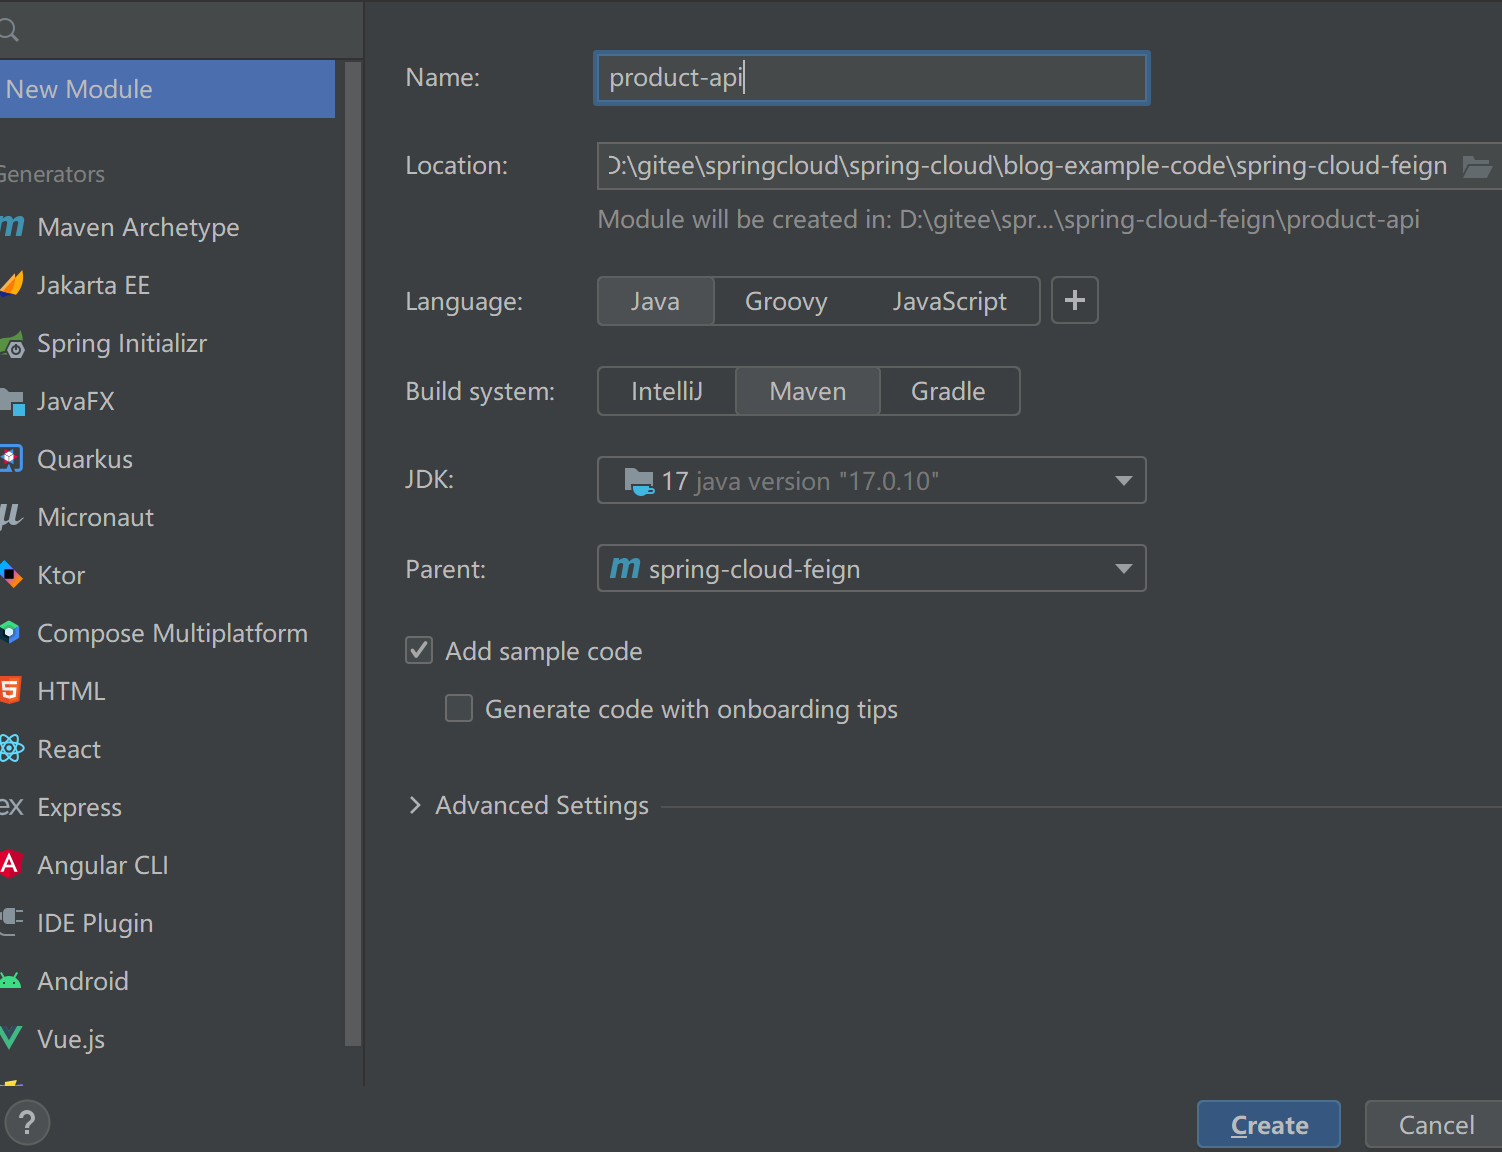Click the Express generator icon
The width and height of the screenshot is (1502, 1152).
coord(12,806)
